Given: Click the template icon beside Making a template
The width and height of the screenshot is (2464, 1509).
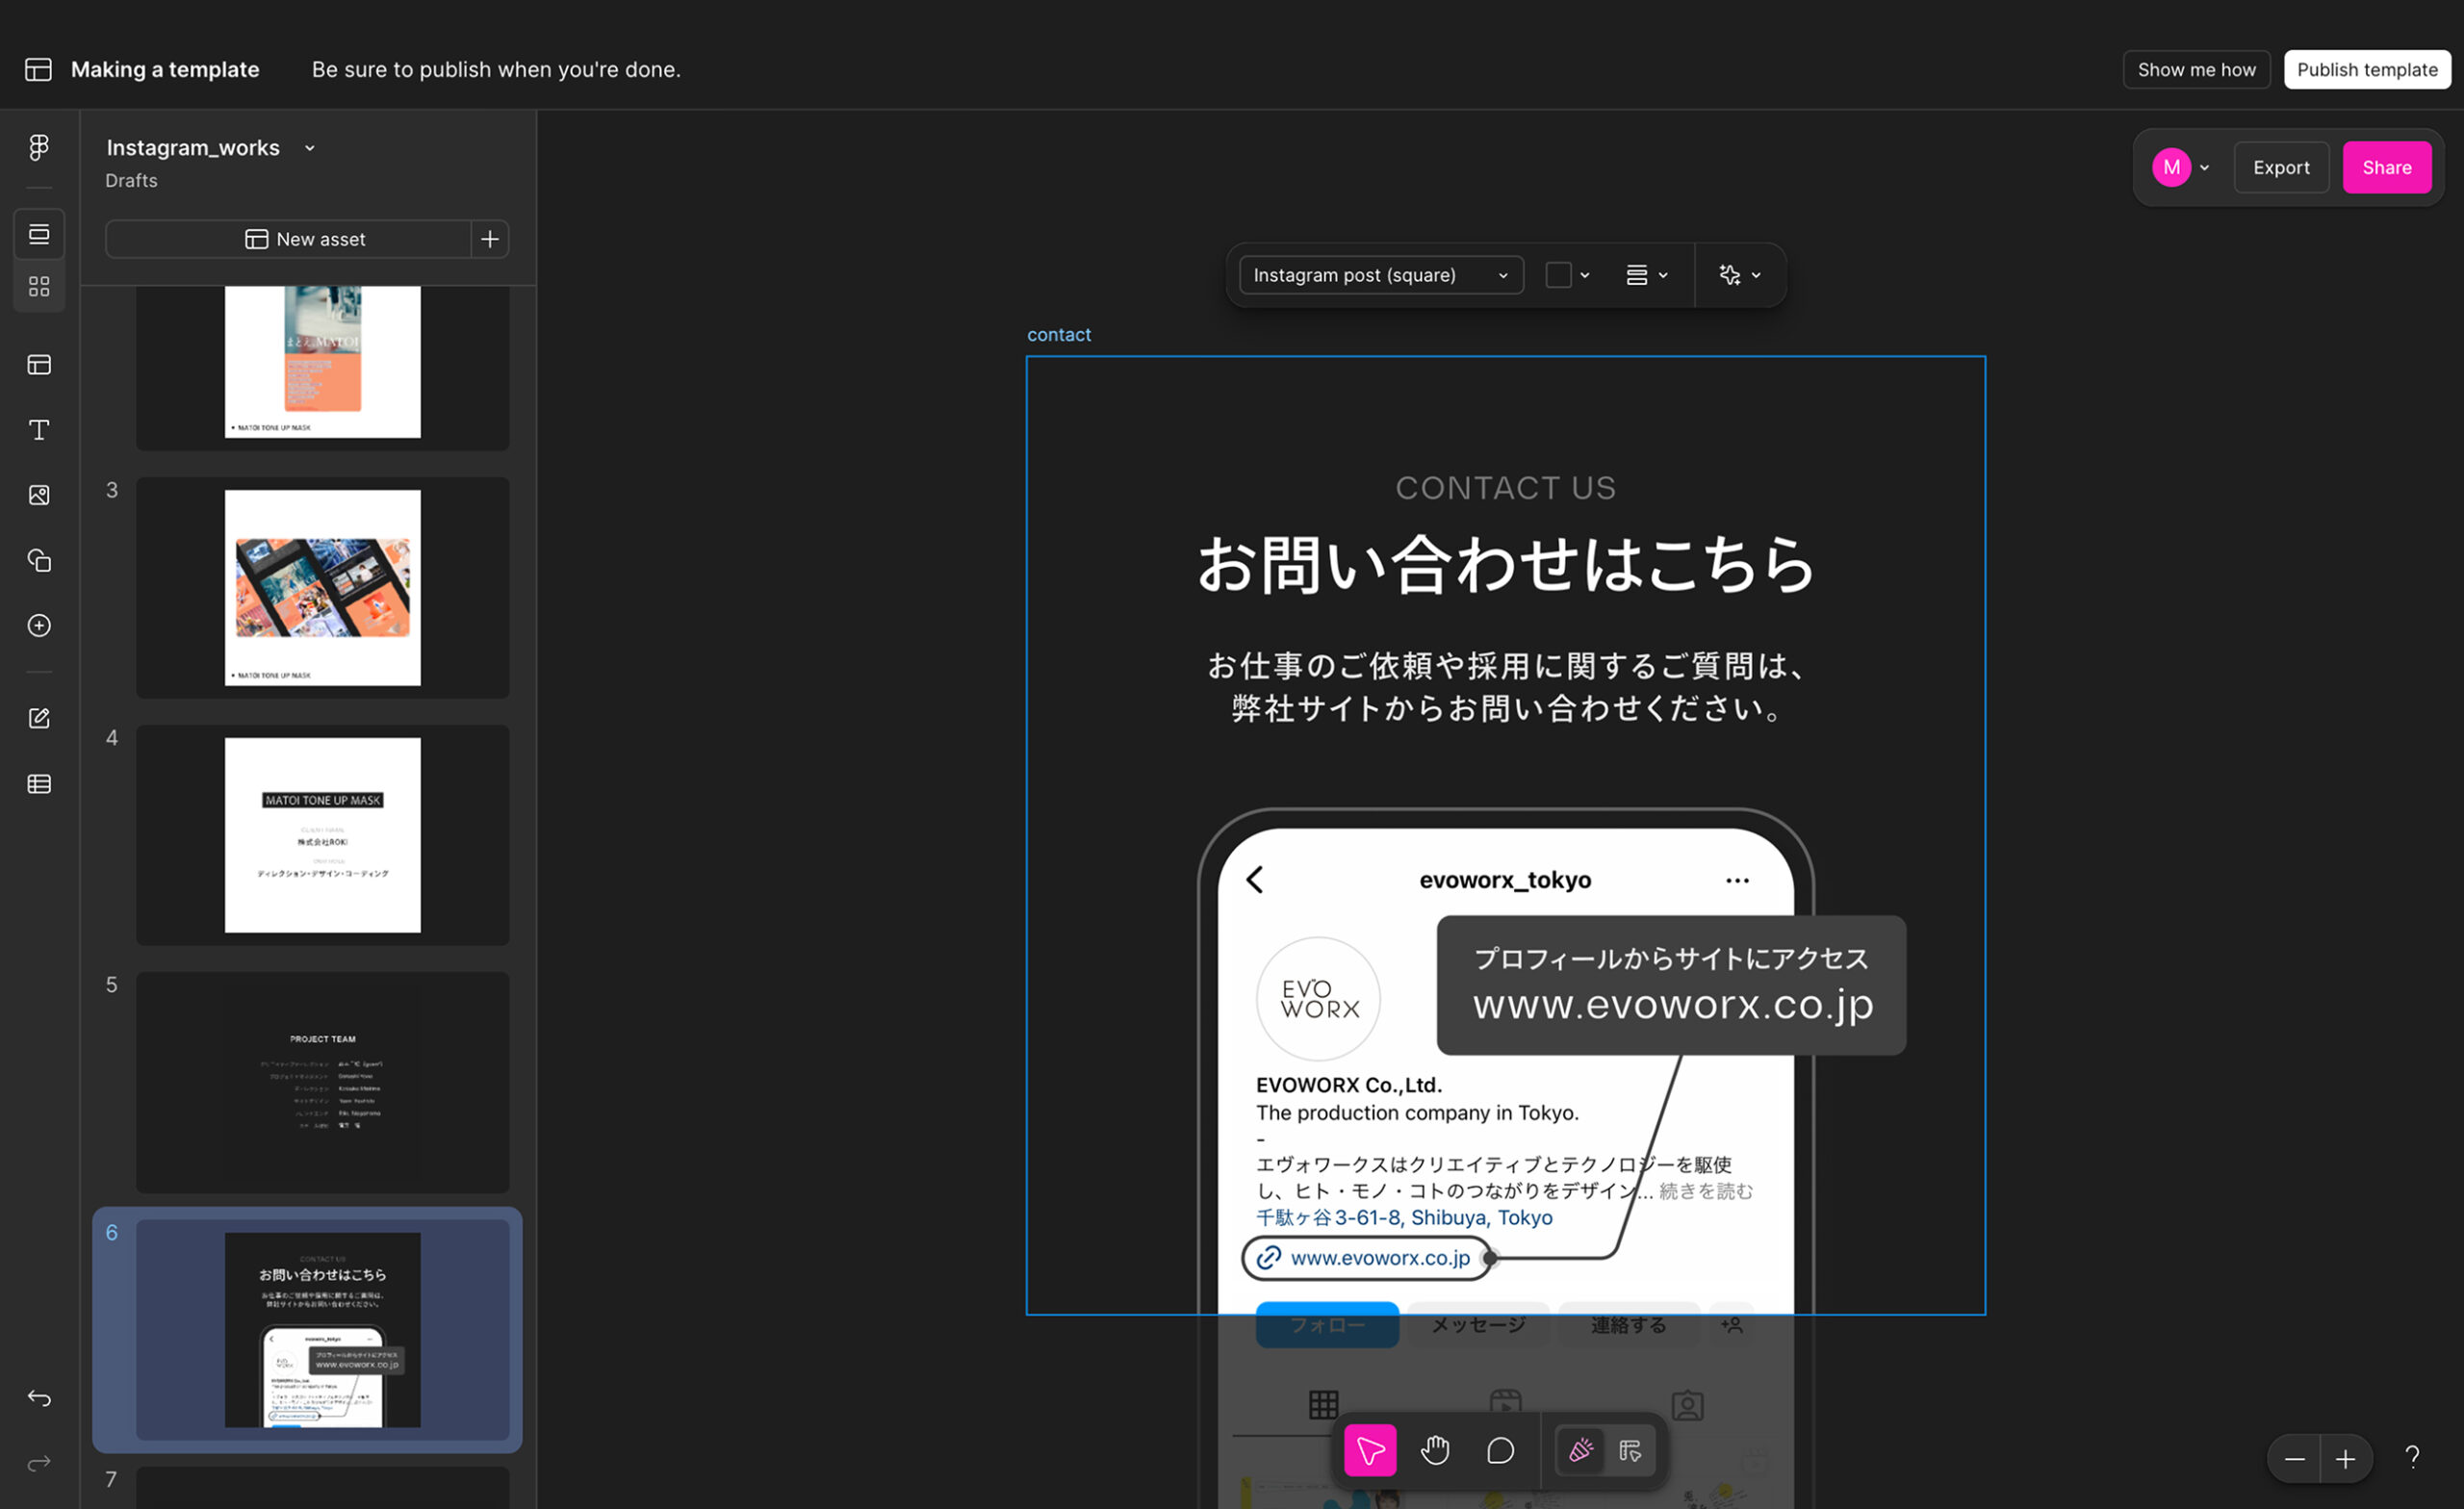Looking at the screenshot, I should coord(38,69).
